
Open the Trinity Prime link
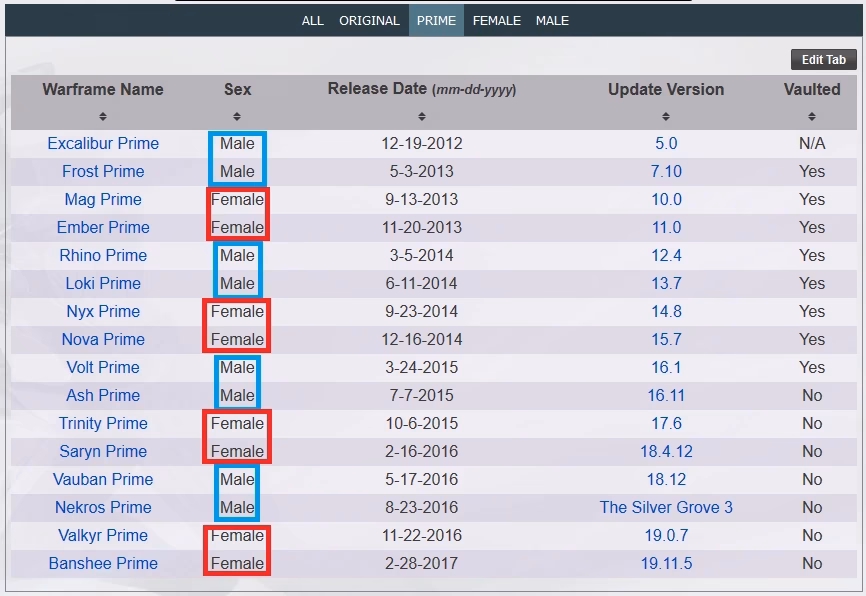pyautogui.click(x=103, y=424)
